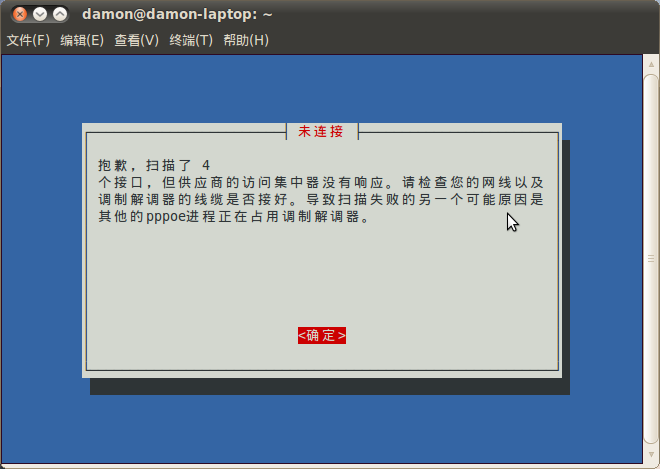Click the word pppoe in the message
This screenshot has width=660, height=469.
pos(166,217)
